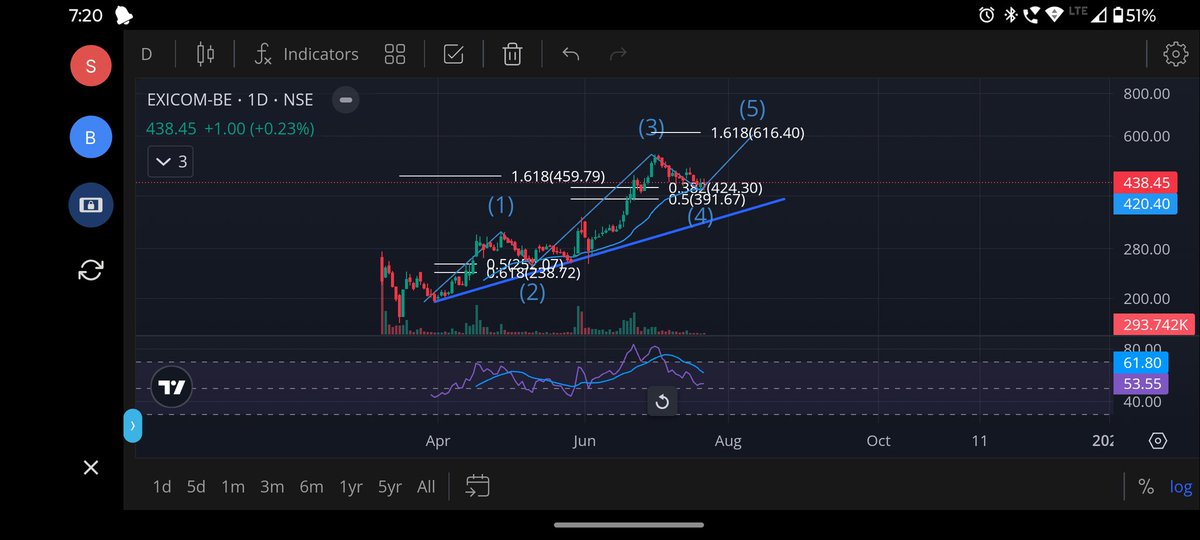The image size is (1200, 540).
Task: Select the (1) wave label
Action: pos(501,206)
